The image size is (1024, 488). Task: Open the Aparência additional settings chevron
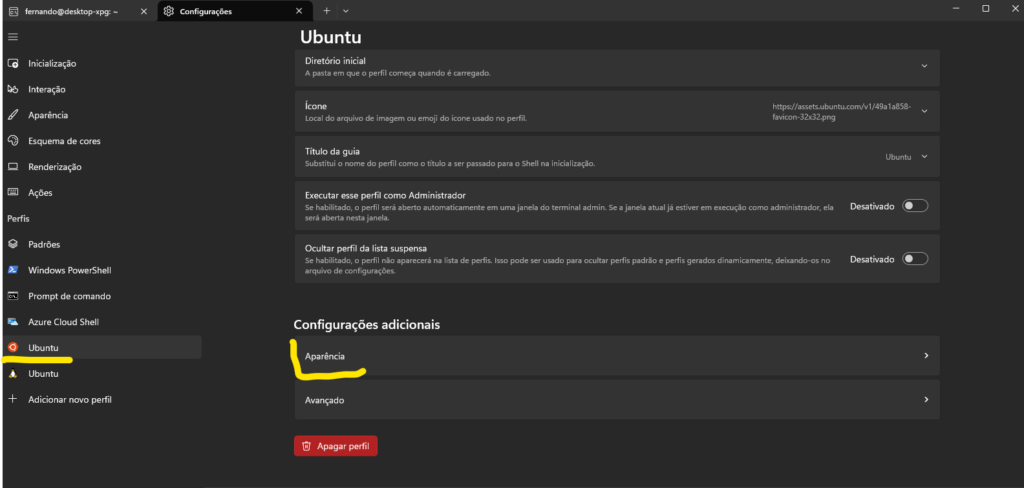[x=926, y=356]
